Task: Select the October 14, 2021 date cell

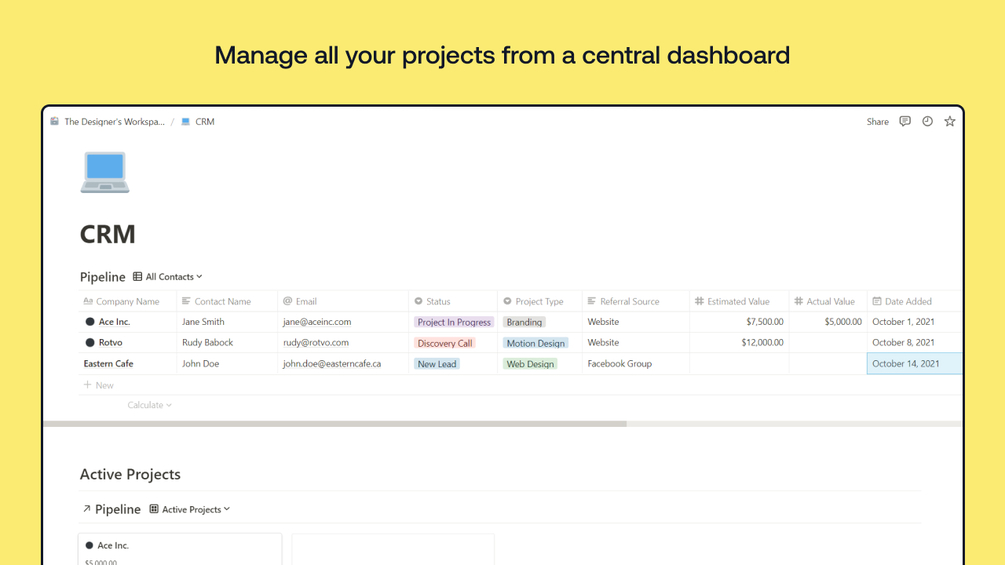Action: pos(914,364)
